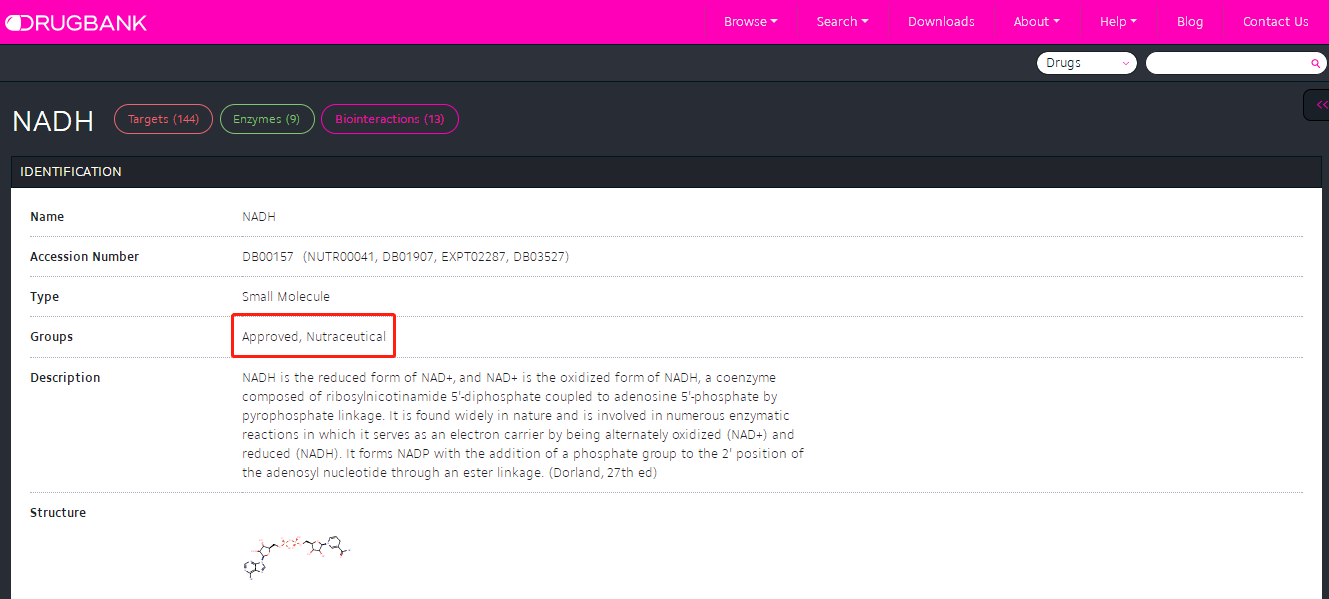This screenshot has height=599, width=1329.
Task: Click the NADH molecular structure image
Action: point(298,553)
